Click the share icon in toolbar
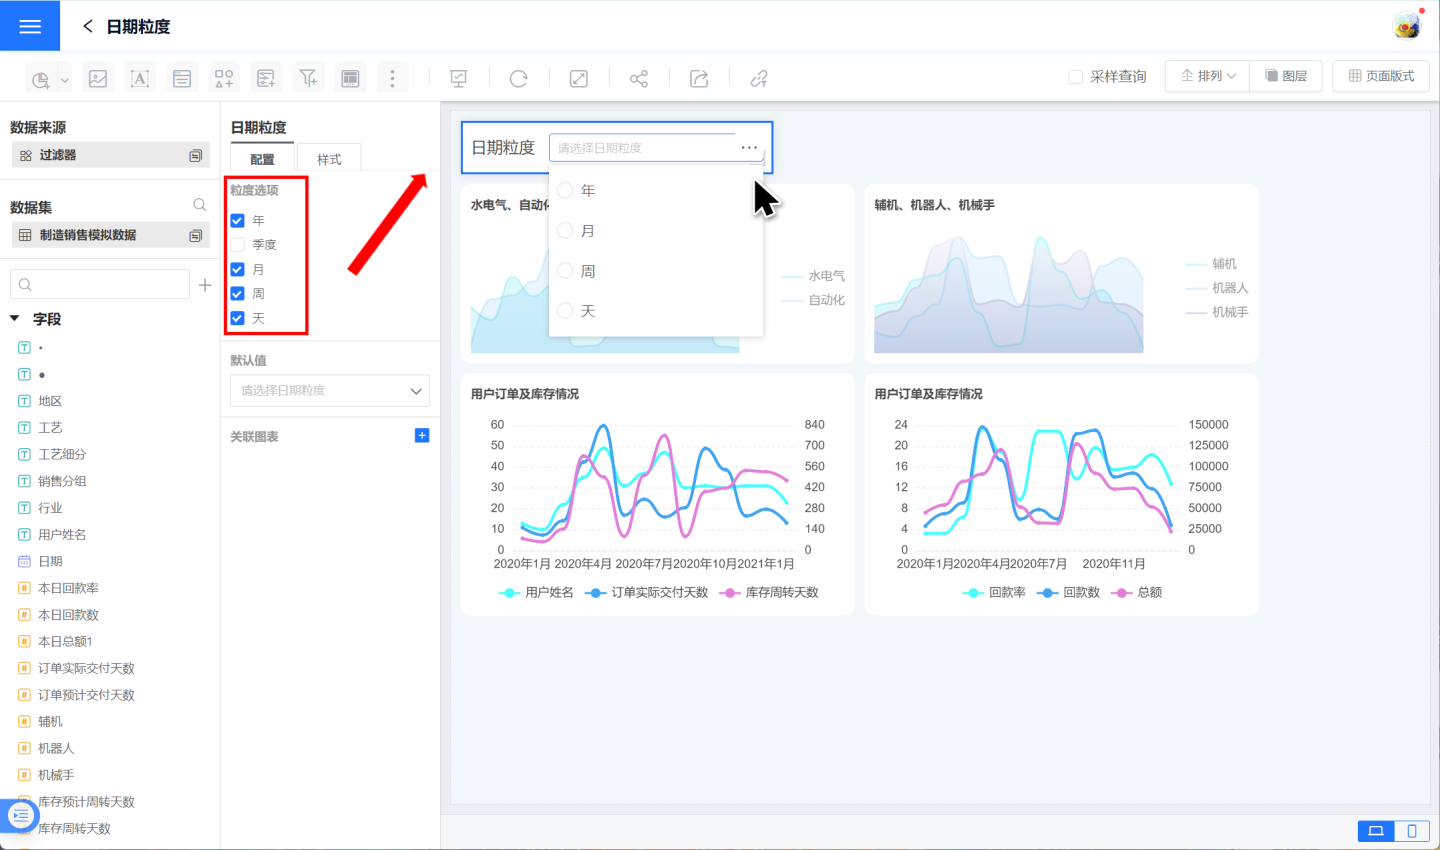 [x=638, y=78]
